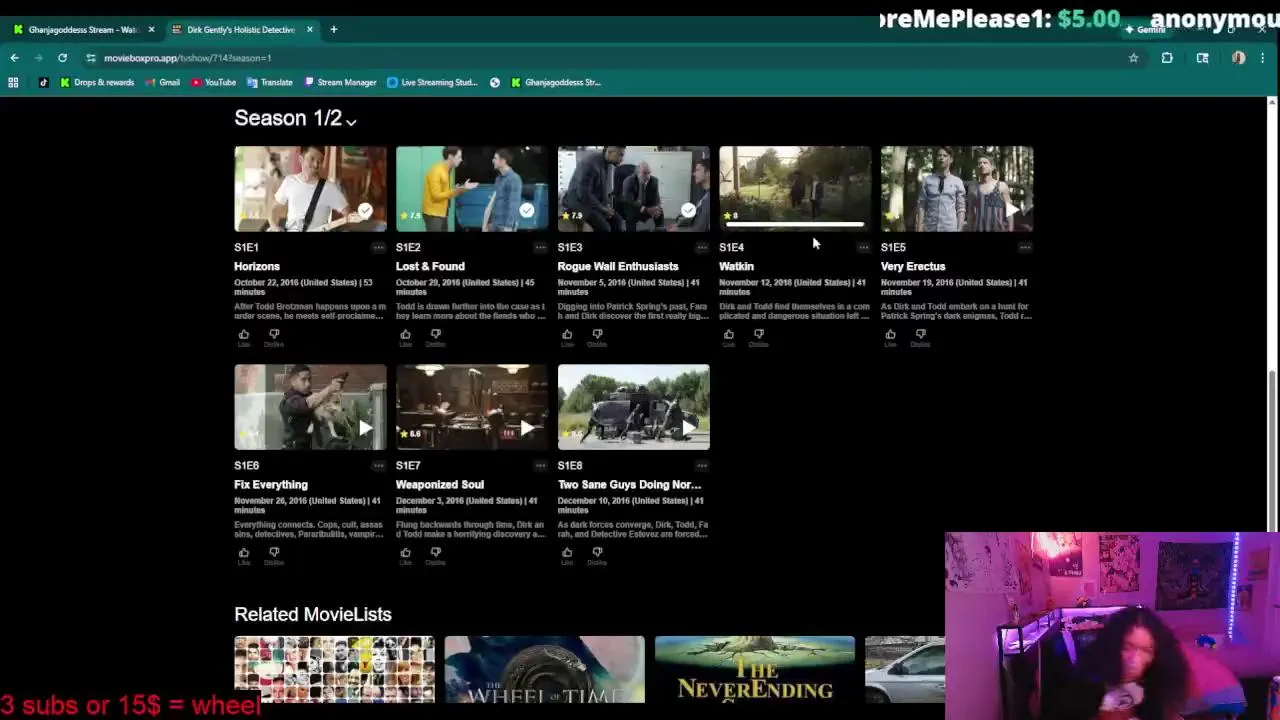Open more options for S1E3
This screenshot has width=1280, height=720.
click(701, 247)
